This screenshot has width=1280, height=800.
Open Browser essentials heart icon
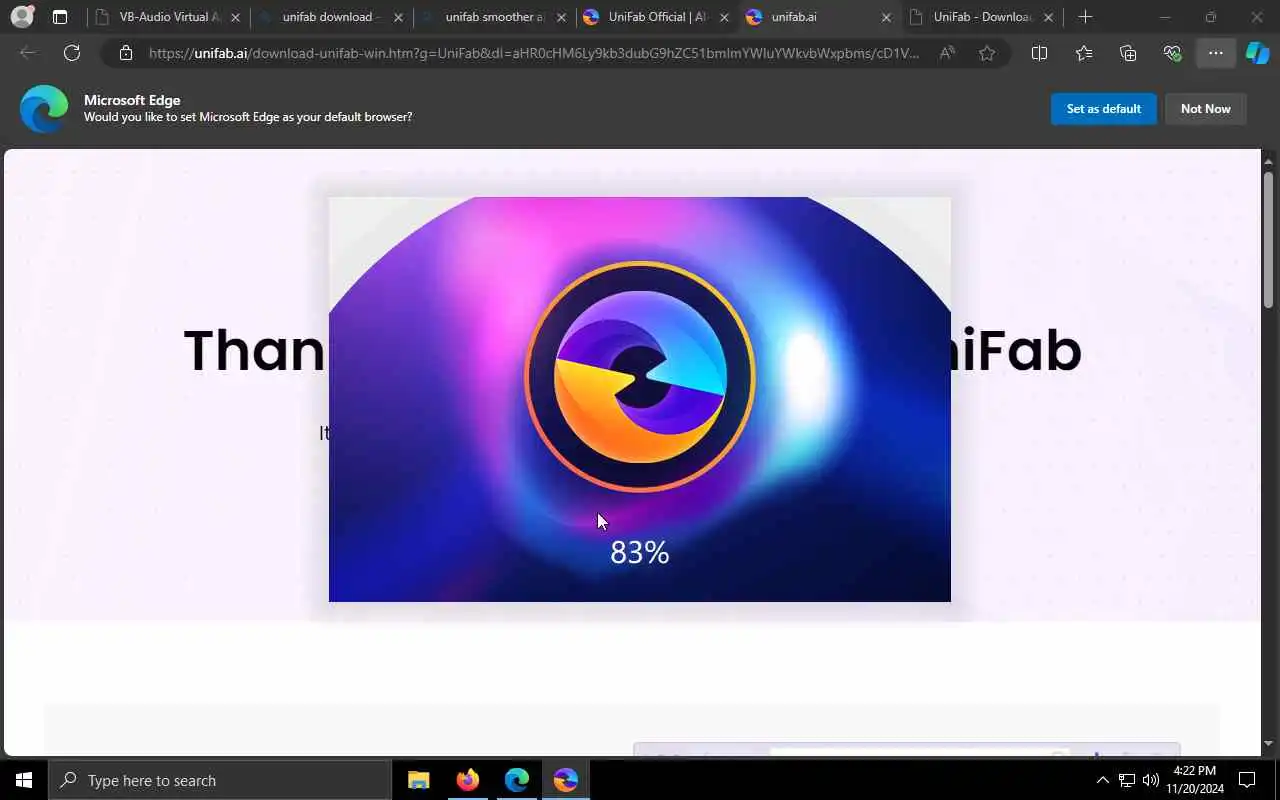pyautogui.click(x=1172, y=53)
